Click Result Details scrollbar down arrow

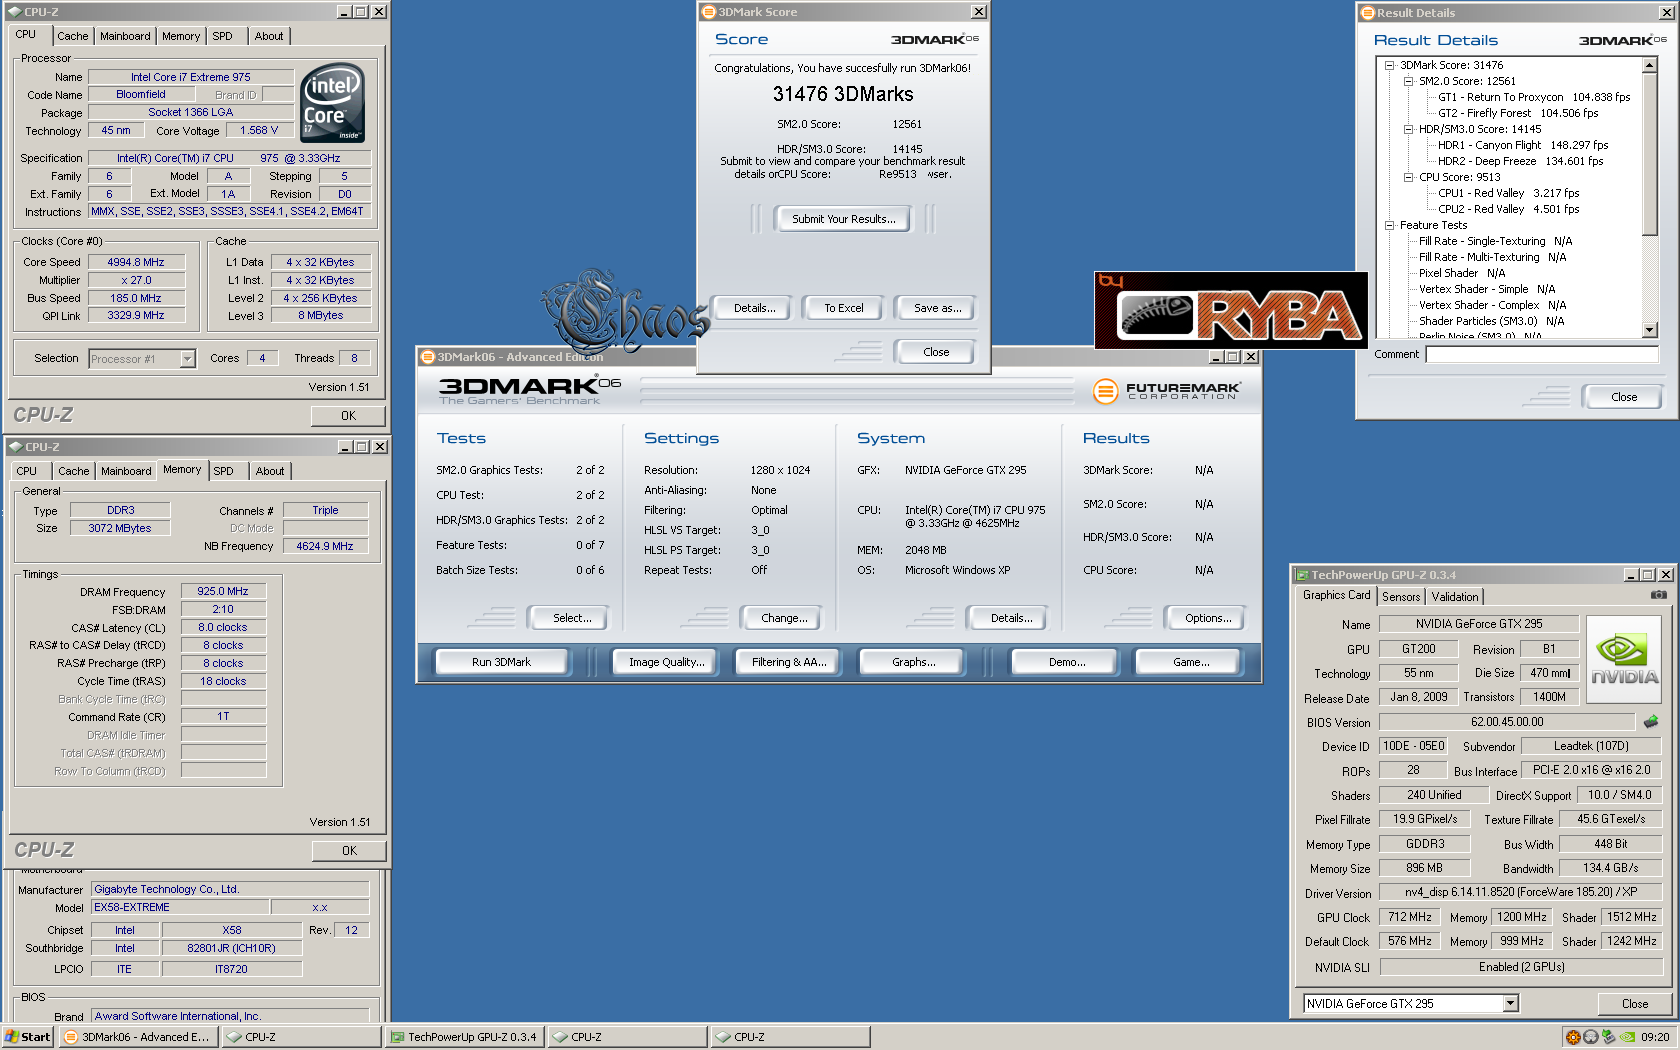pos(1649,330)
